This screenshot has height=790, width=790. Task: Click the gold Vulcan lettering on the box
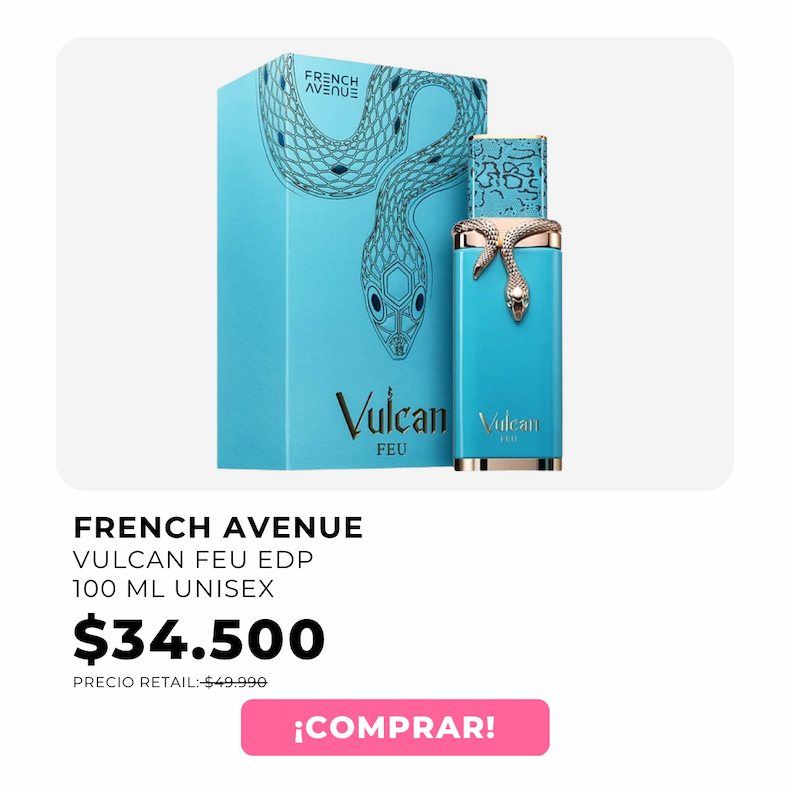pyautogui.click(x=391, y=414)
